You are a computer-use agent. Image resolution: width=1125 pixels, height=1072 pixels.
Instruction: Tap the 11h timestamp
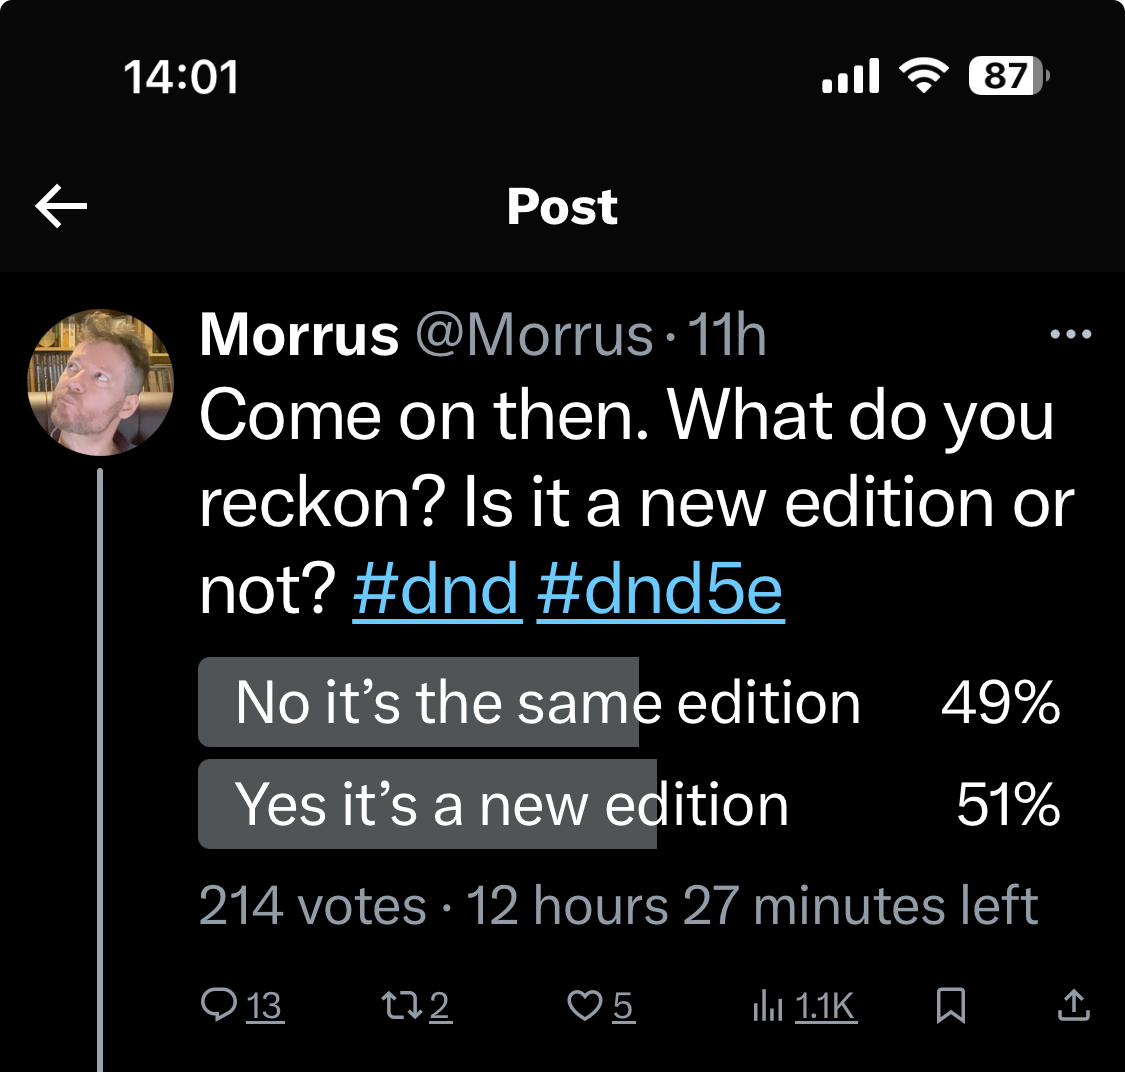727,334
